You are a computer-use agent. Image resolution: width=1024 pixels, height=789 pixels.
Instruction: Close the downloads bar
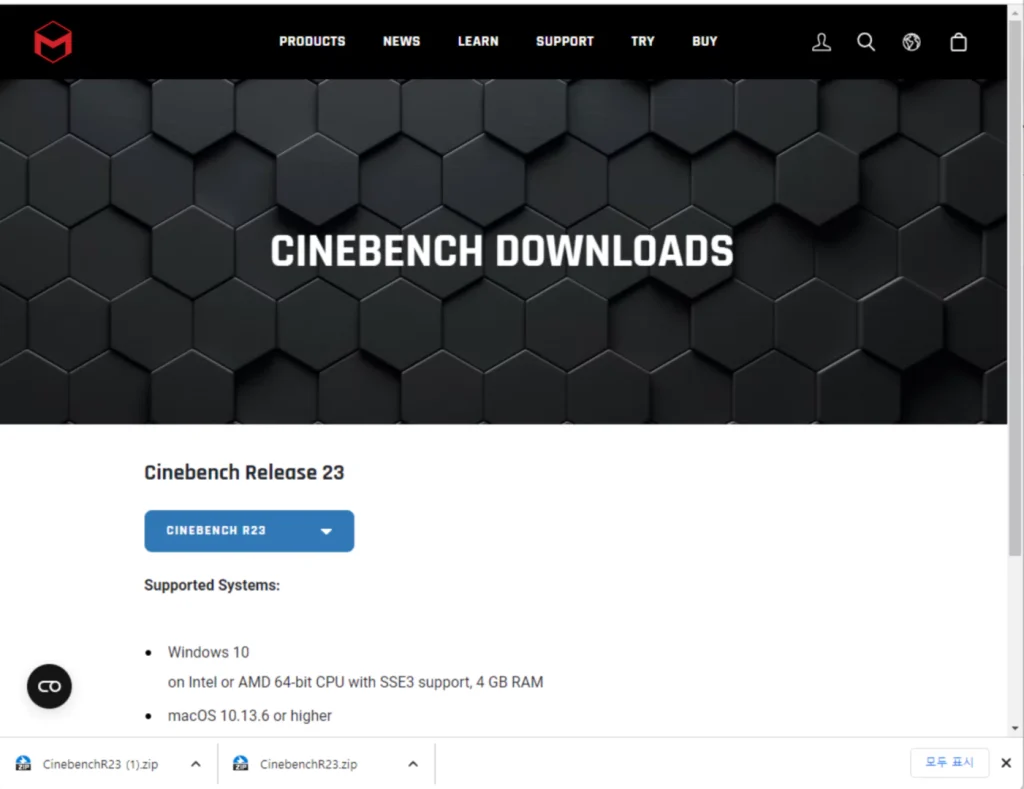pos(1006,763)
